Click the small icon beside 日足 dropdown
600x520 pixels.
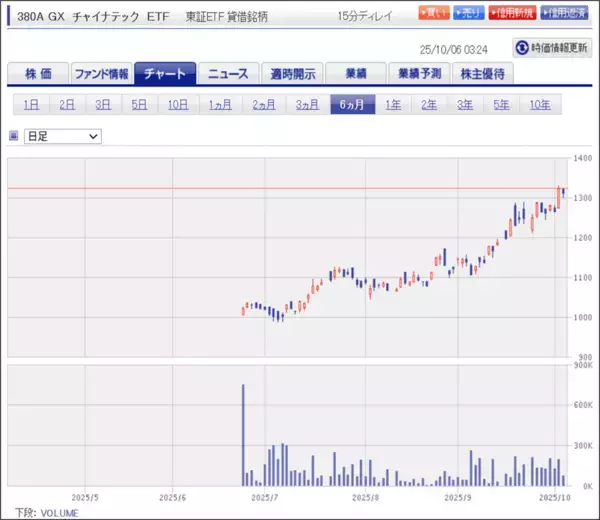click(13, 135)
